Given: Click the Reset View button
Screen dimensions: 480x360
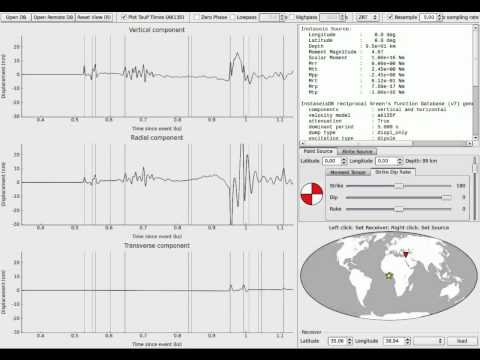Looking at the screenshot, I should click(x=94, y=17).
